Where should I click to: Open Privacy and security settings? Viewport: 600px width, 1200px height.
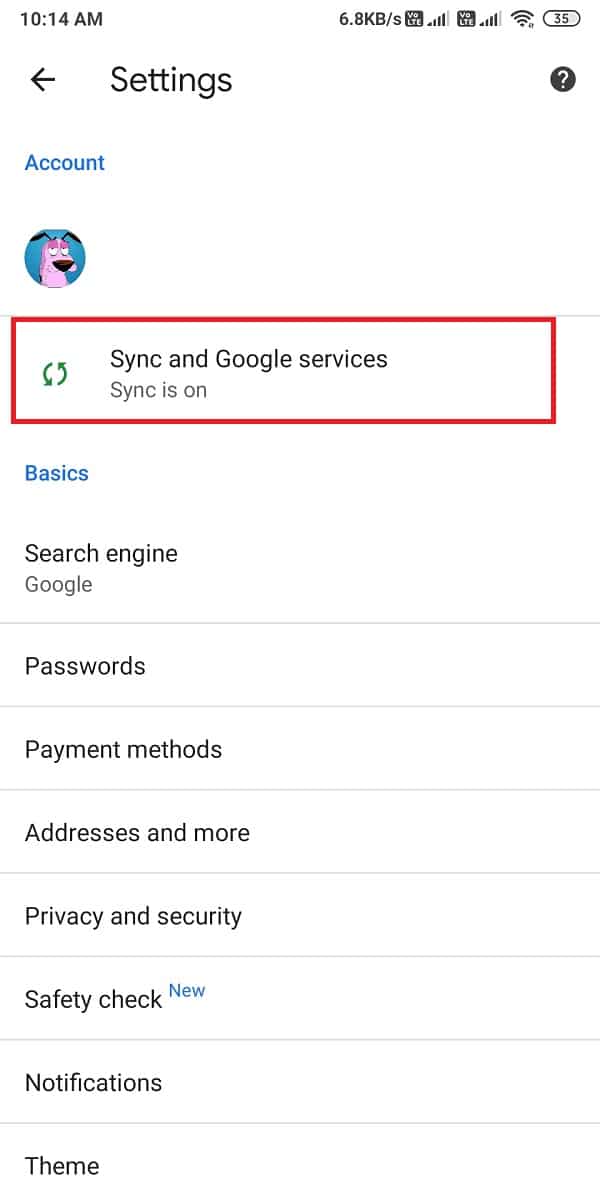(133, 915)
